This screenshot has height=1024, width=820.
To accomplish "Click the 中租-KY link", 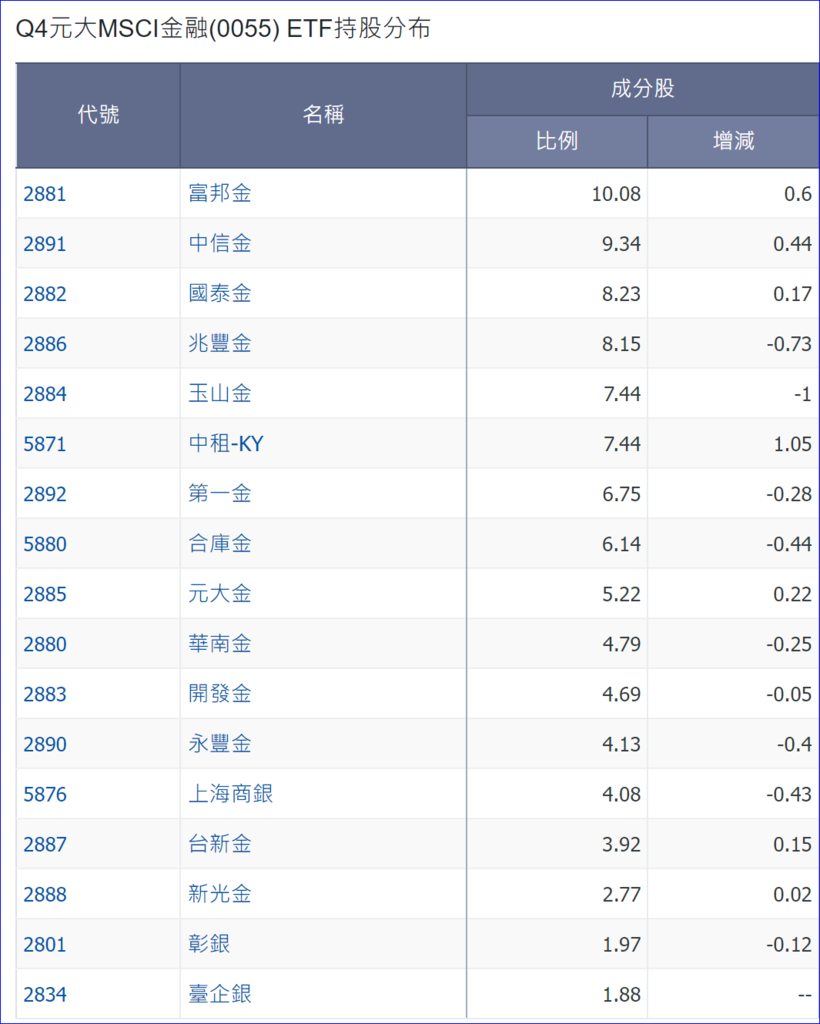I will (226, 444).
